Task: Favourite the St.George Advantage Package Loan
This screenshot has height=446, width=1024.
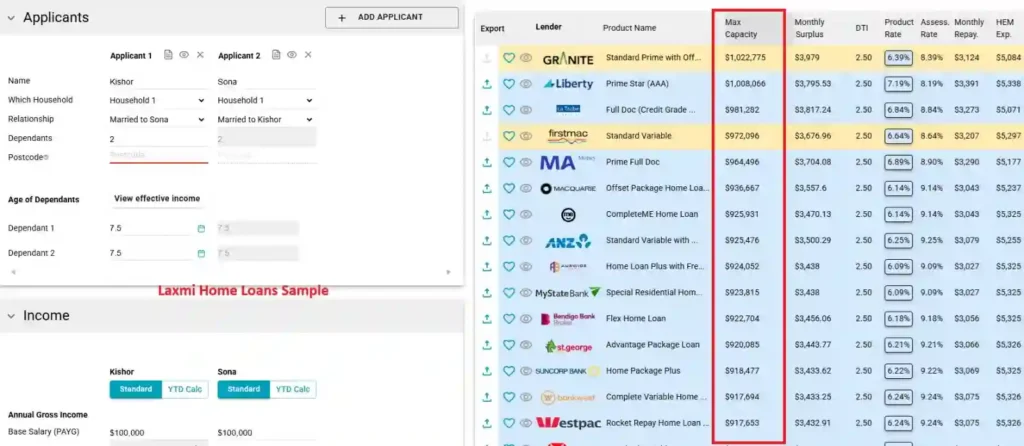Action: point(509,345)
